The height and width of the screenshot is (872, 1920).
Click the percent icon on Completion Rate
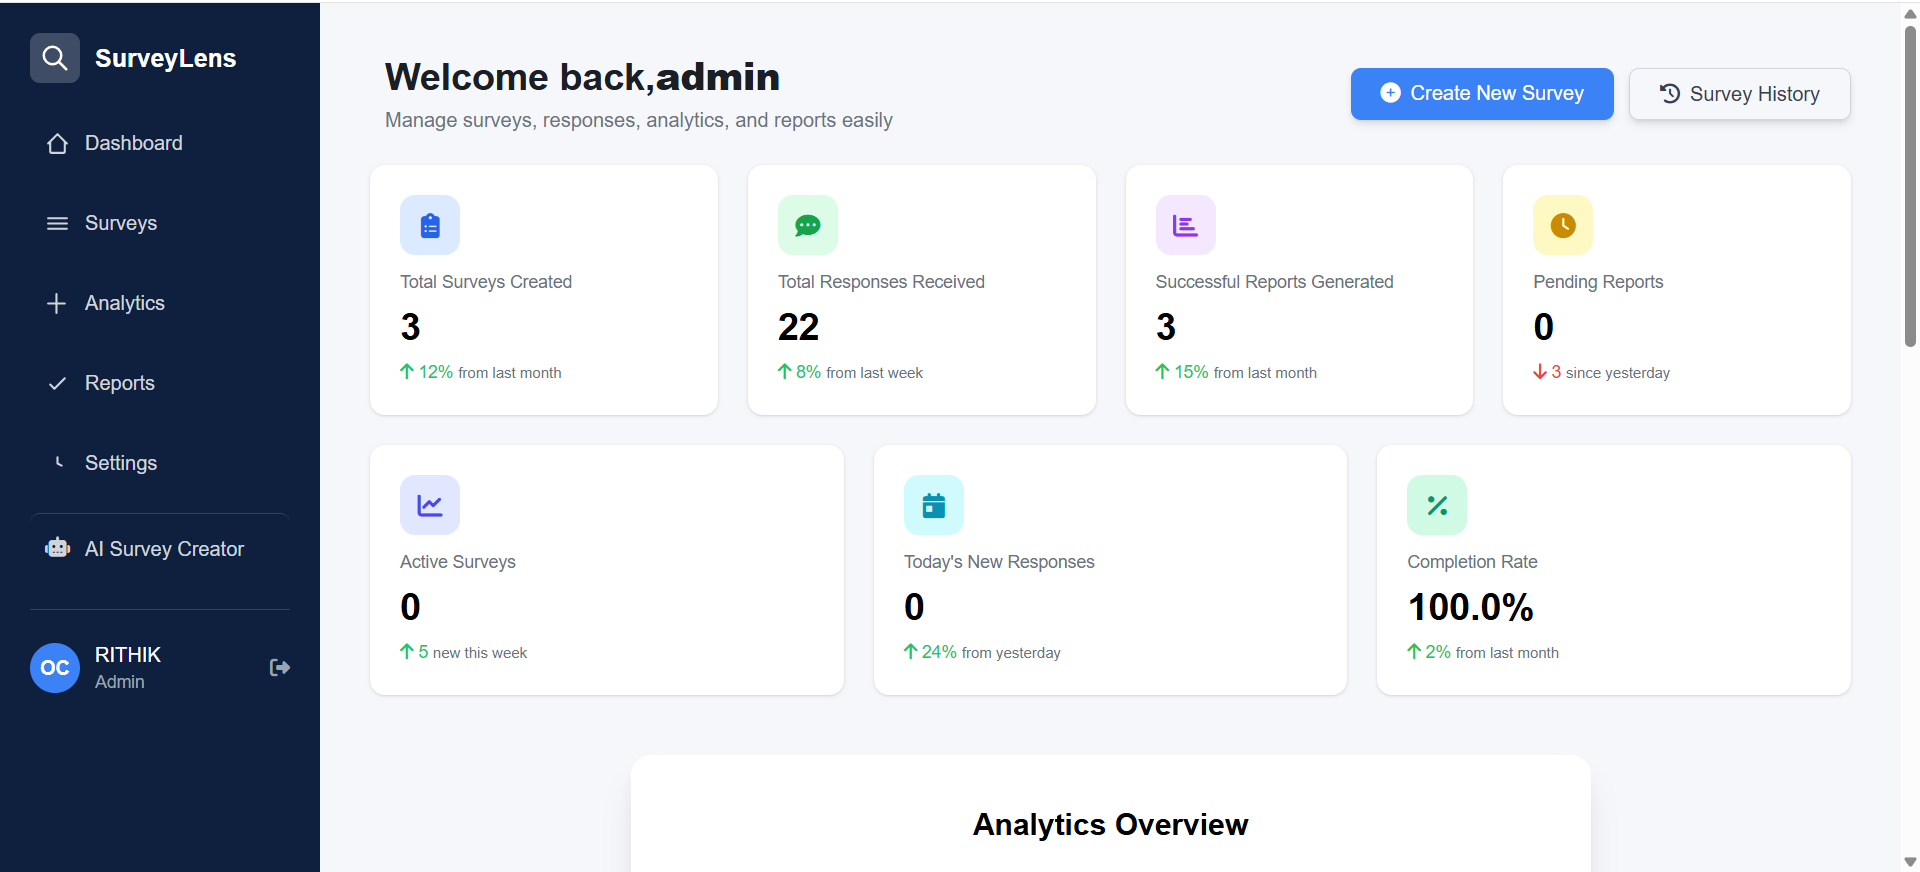click(x=1436, y=505)
